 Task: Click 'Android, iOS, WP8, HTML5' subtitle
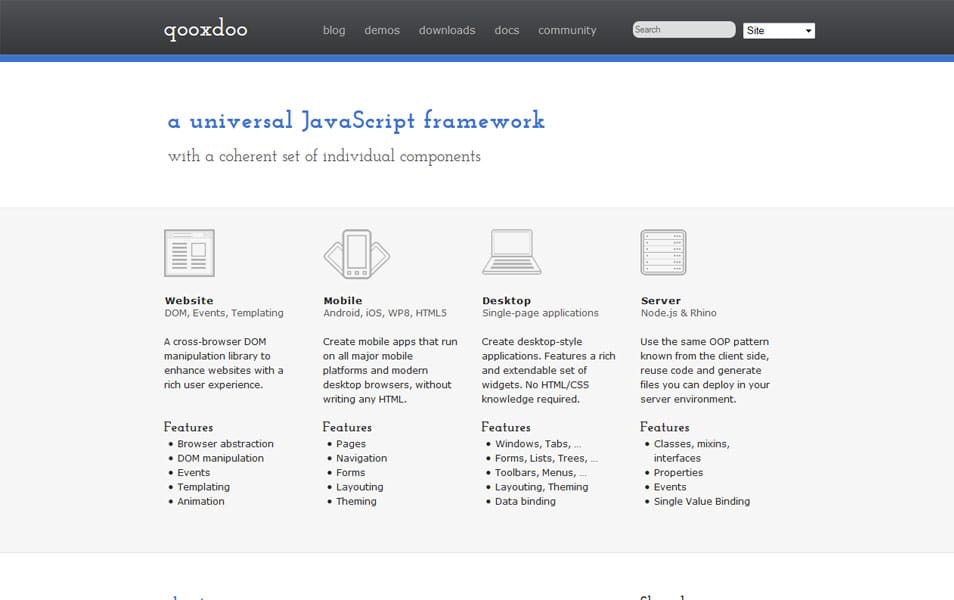point(385,313)
